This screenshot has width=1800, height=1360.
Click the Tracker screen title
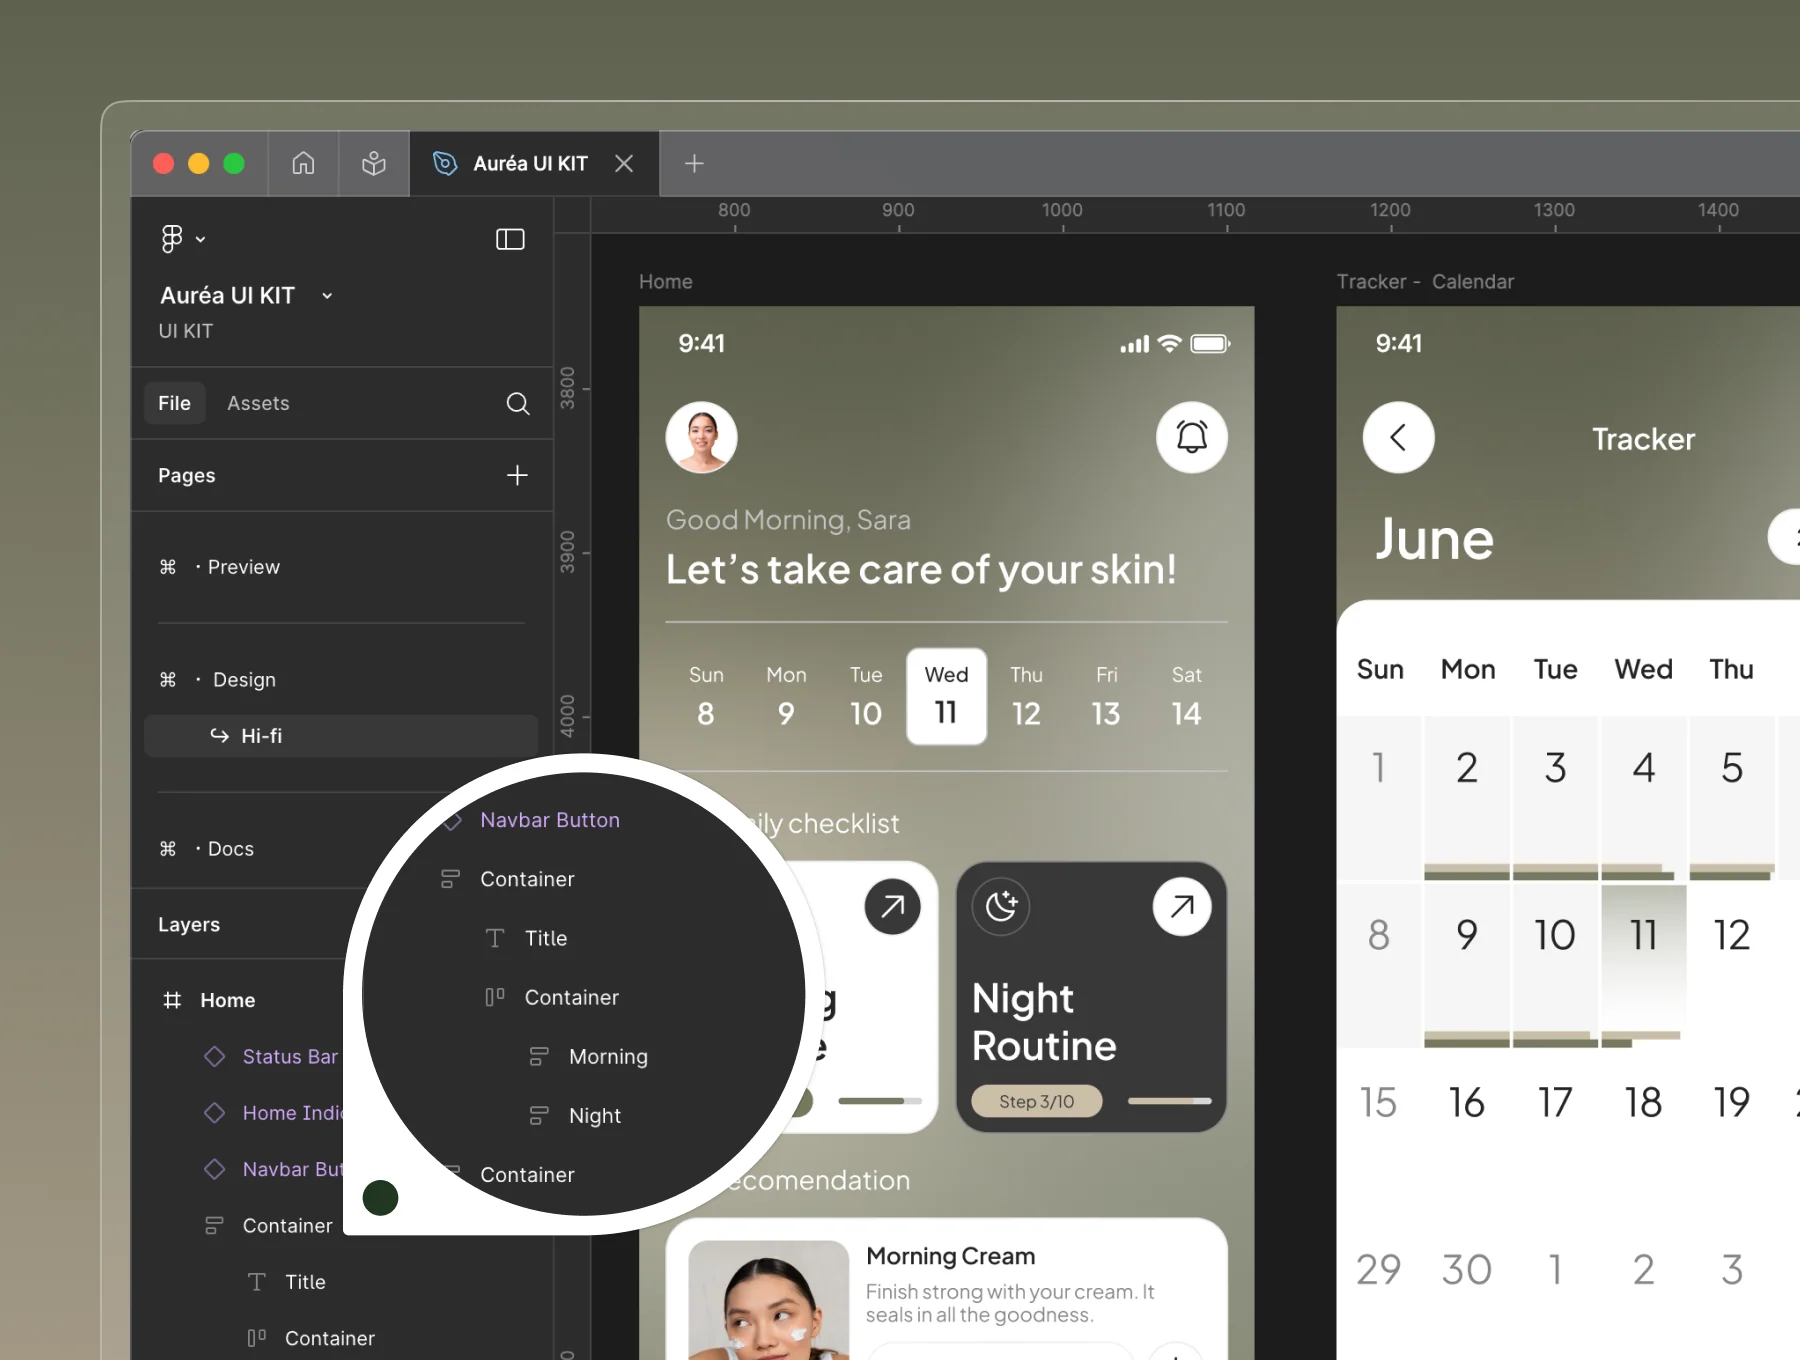coord(1643,439)
